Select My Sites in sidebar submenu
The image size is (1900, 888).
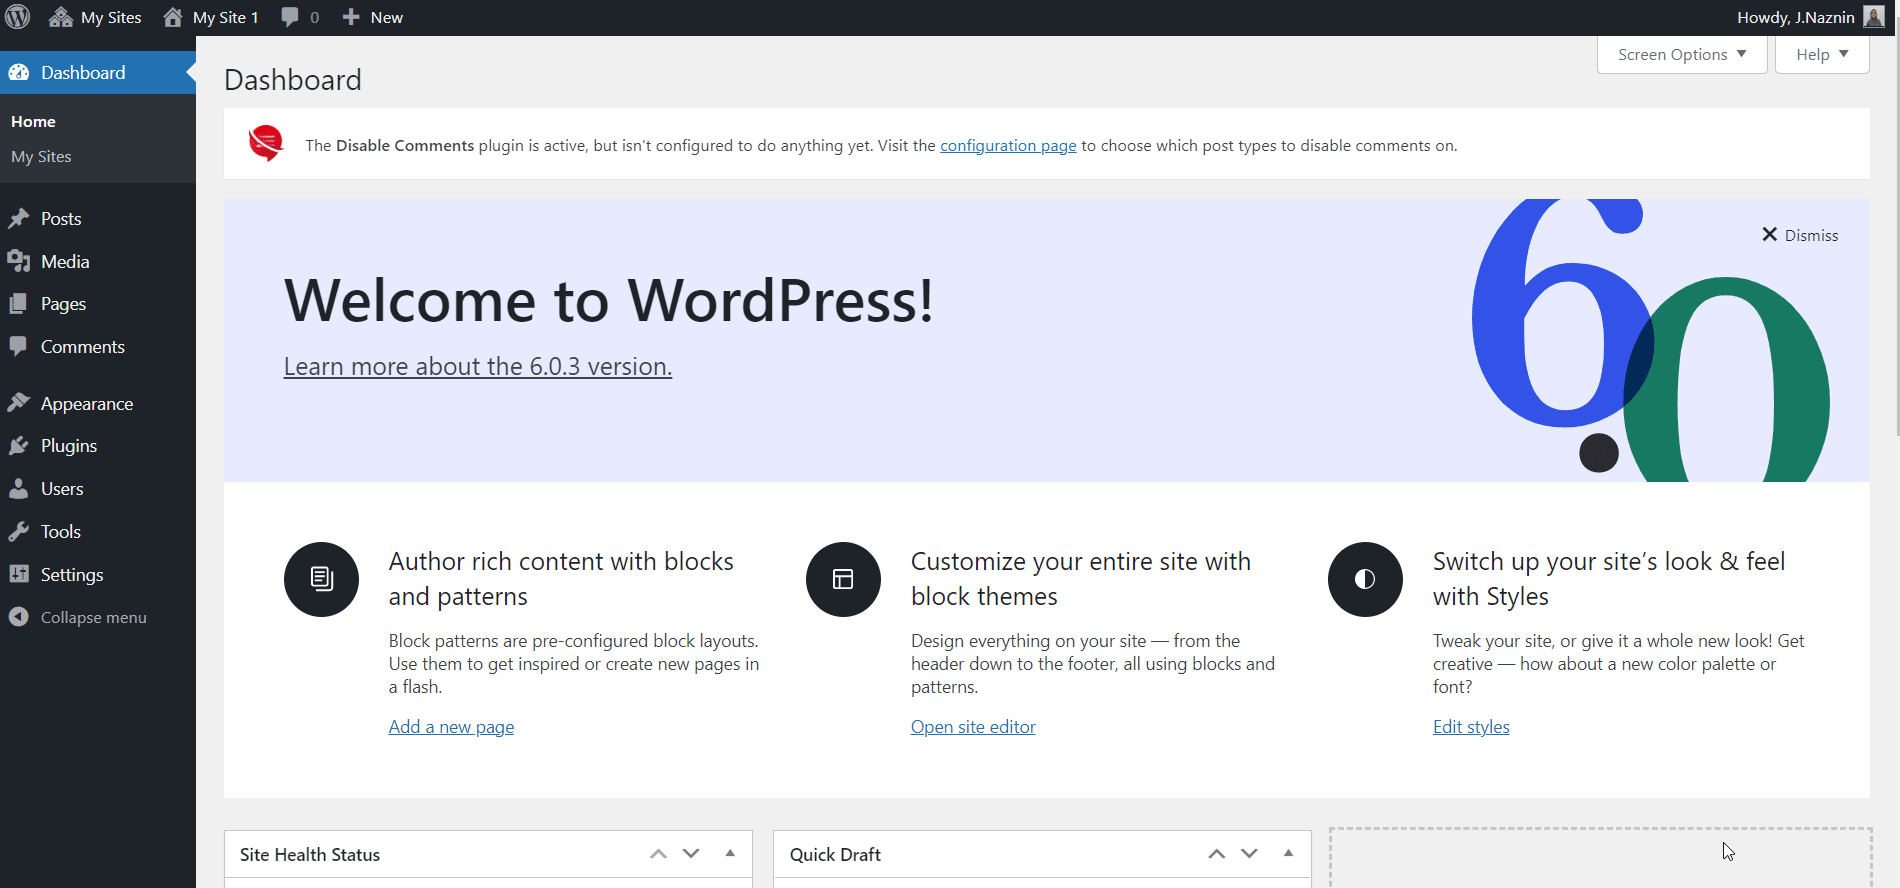(41, 156)
